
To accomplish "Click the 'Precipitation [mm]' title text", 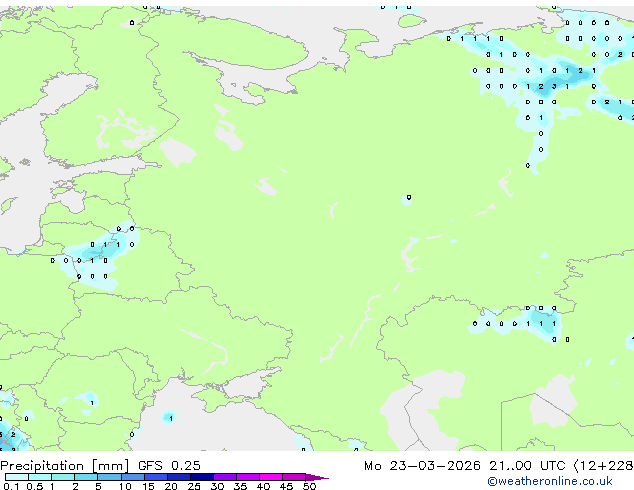I will click(x=65, y=466).
